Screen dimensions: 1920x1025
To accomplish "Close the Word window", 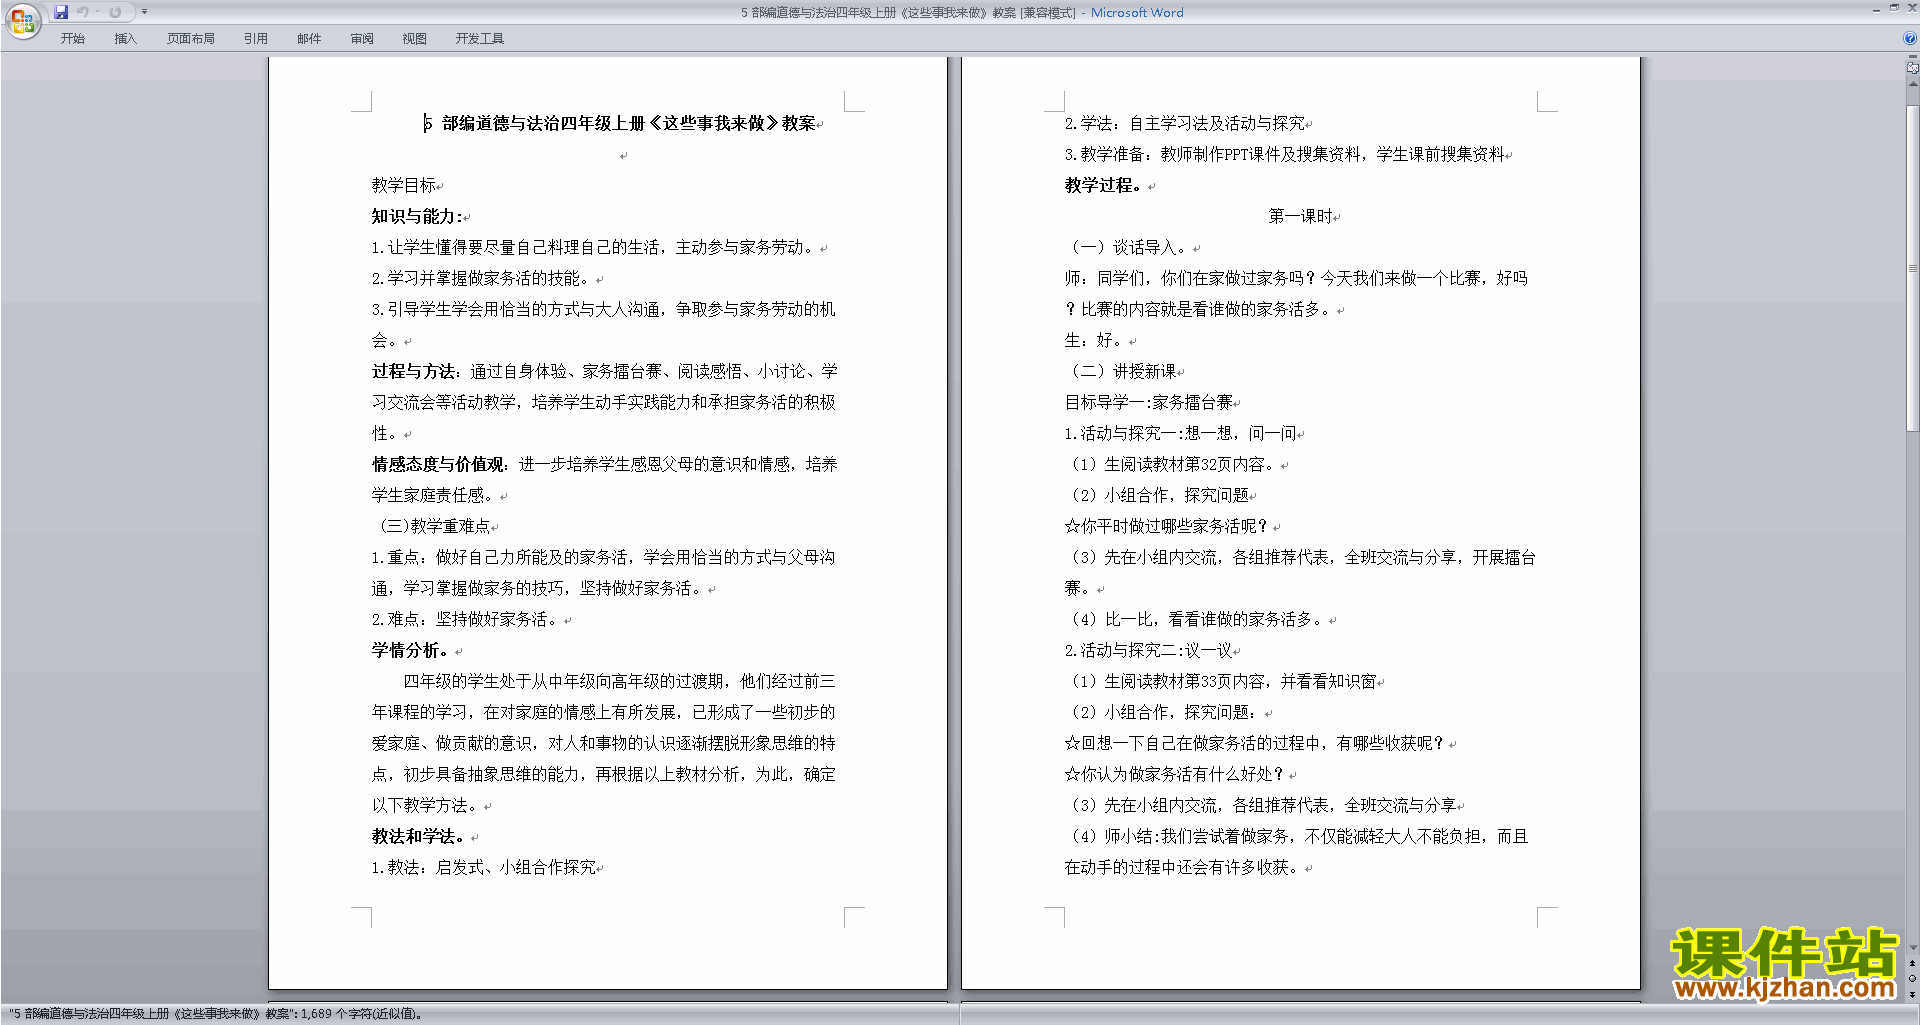I will click(x=1912, y=8).
